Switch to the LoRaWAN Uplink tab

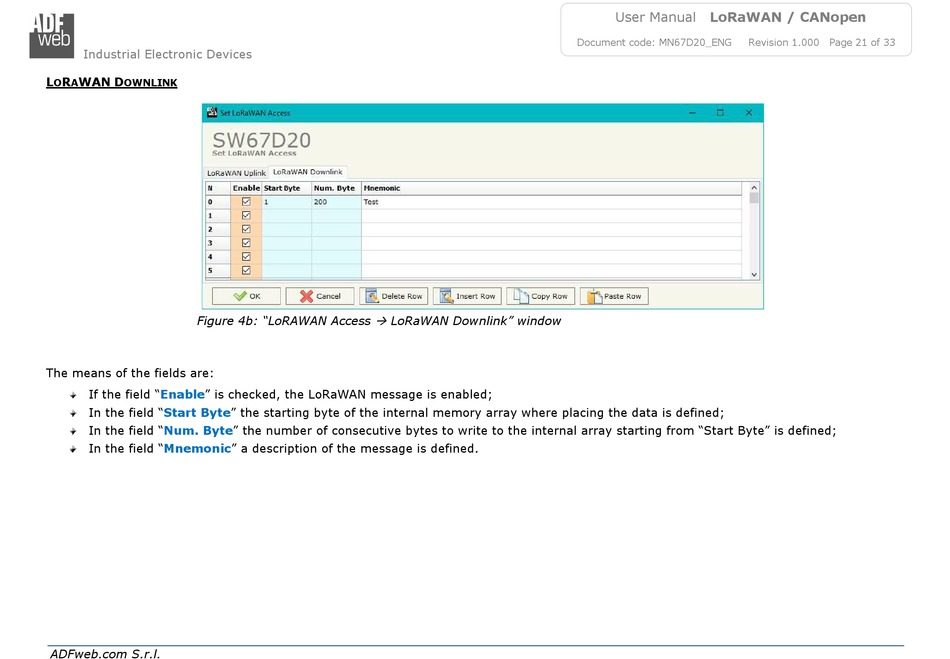pos(236,173)
